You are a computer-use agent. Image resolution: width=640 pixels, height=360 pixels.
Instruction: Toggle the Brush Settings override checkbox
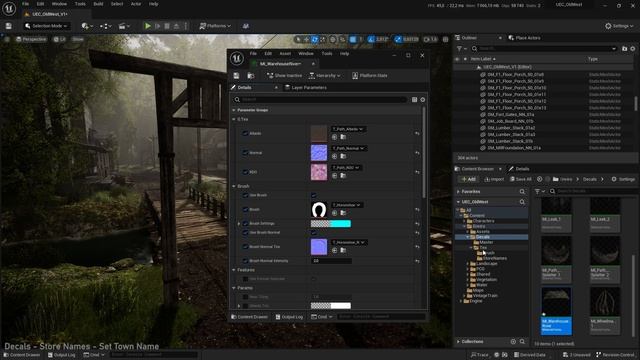point(245,224)
